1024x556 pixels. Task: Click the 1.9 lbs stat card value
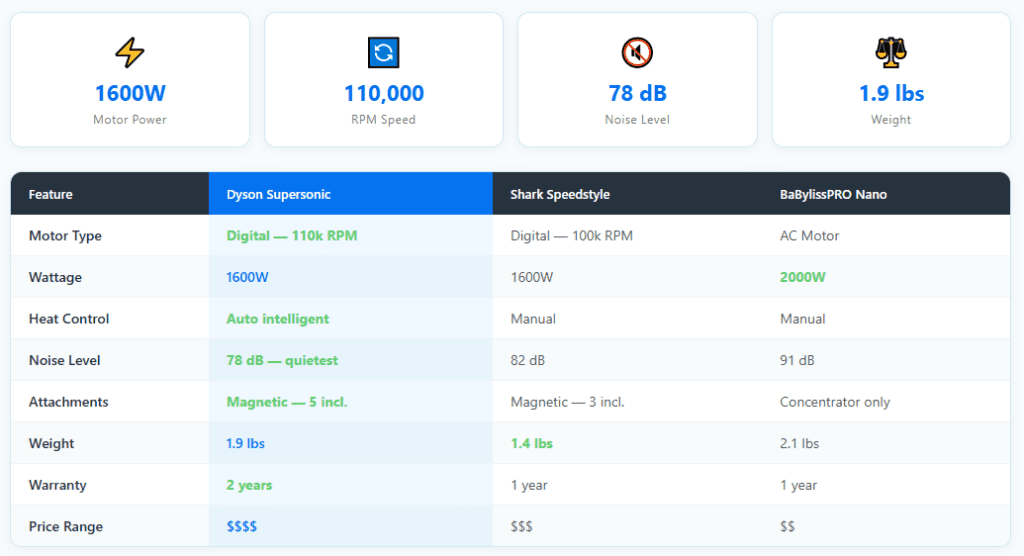coord(891,93)
